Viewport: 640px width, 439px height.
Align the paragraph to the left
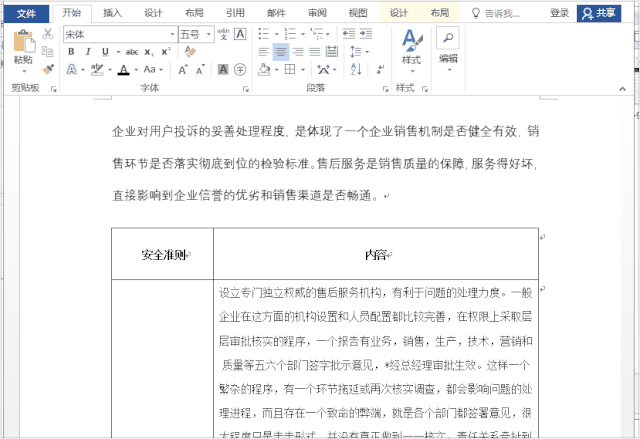[264, 52]
